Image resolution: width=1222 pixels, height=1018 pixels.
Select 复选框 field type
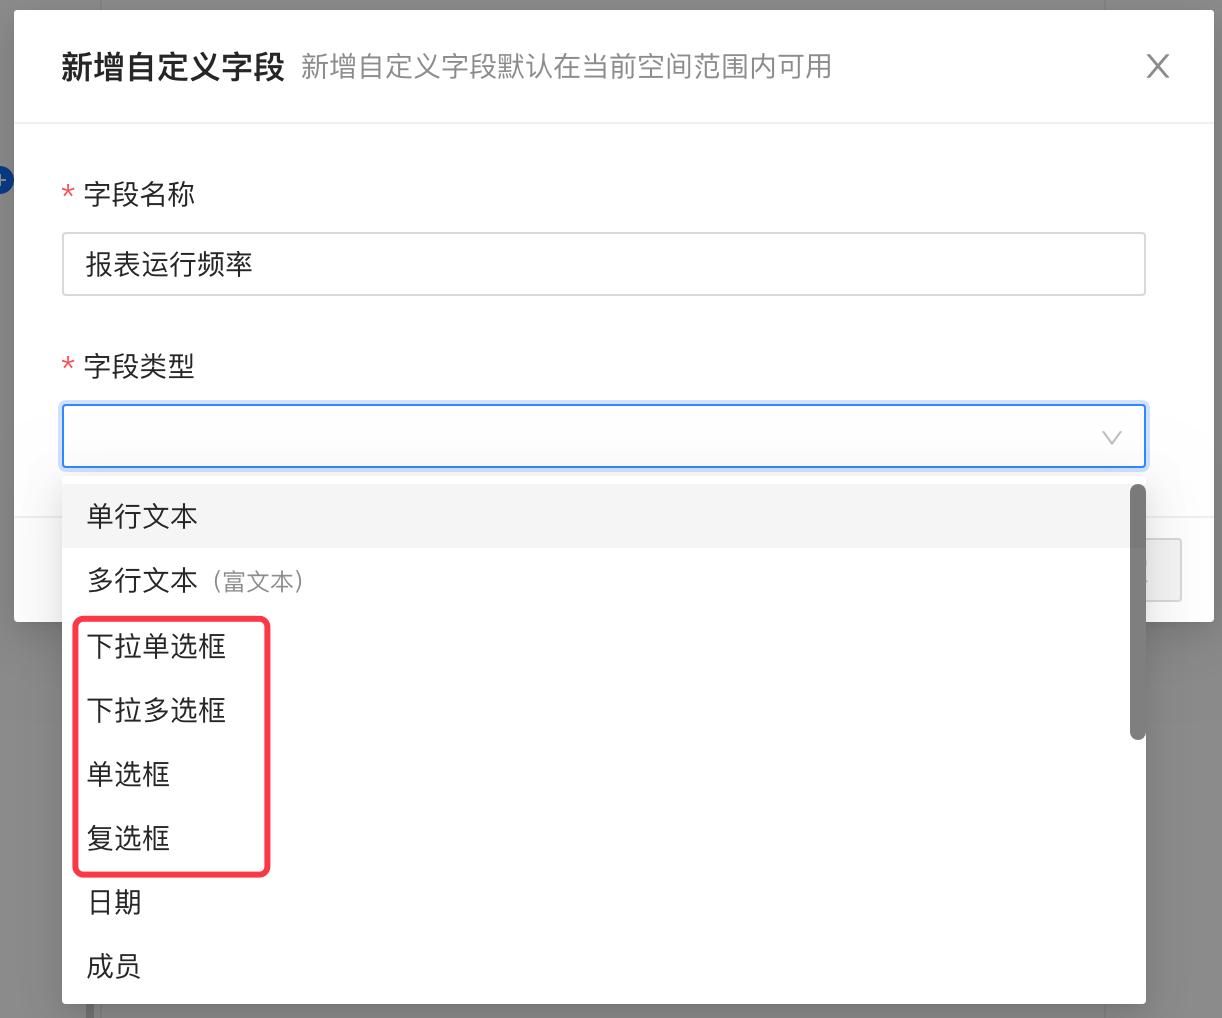click(129, 838)
